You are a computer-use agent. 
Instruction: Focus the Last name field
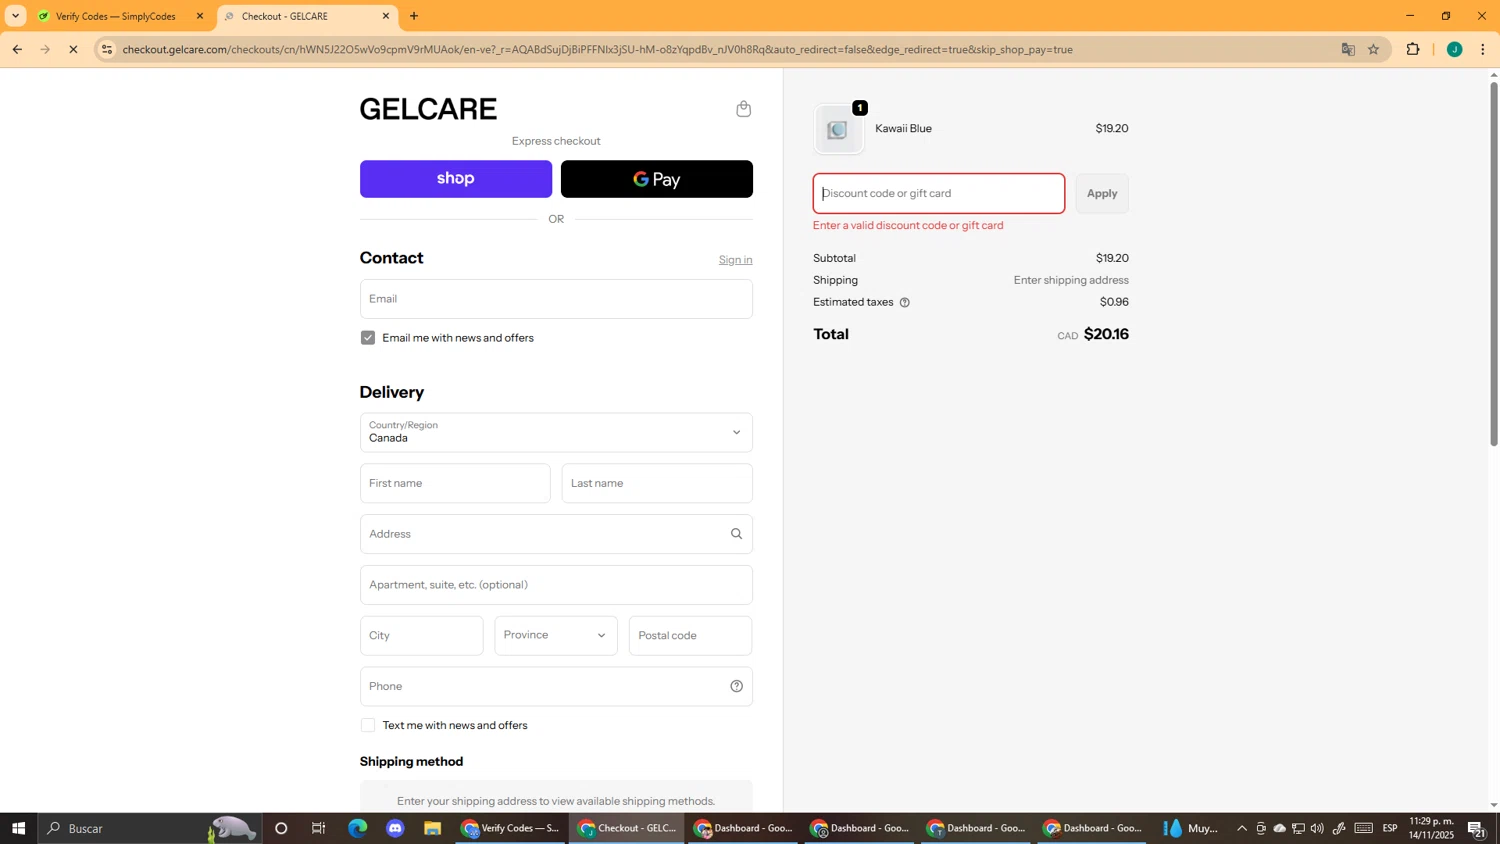pos(657,483)
